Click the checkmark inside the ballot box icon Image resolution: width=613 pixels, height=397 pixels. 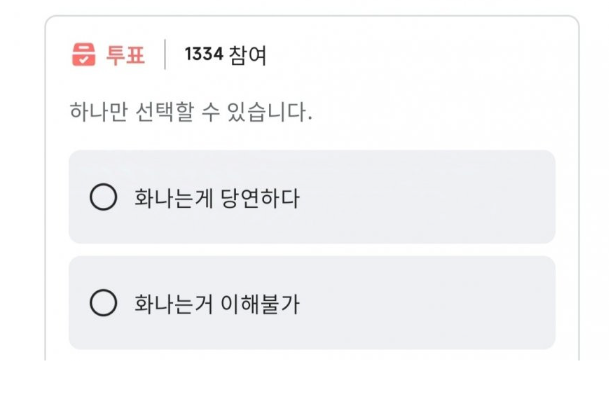pos(83,59)
